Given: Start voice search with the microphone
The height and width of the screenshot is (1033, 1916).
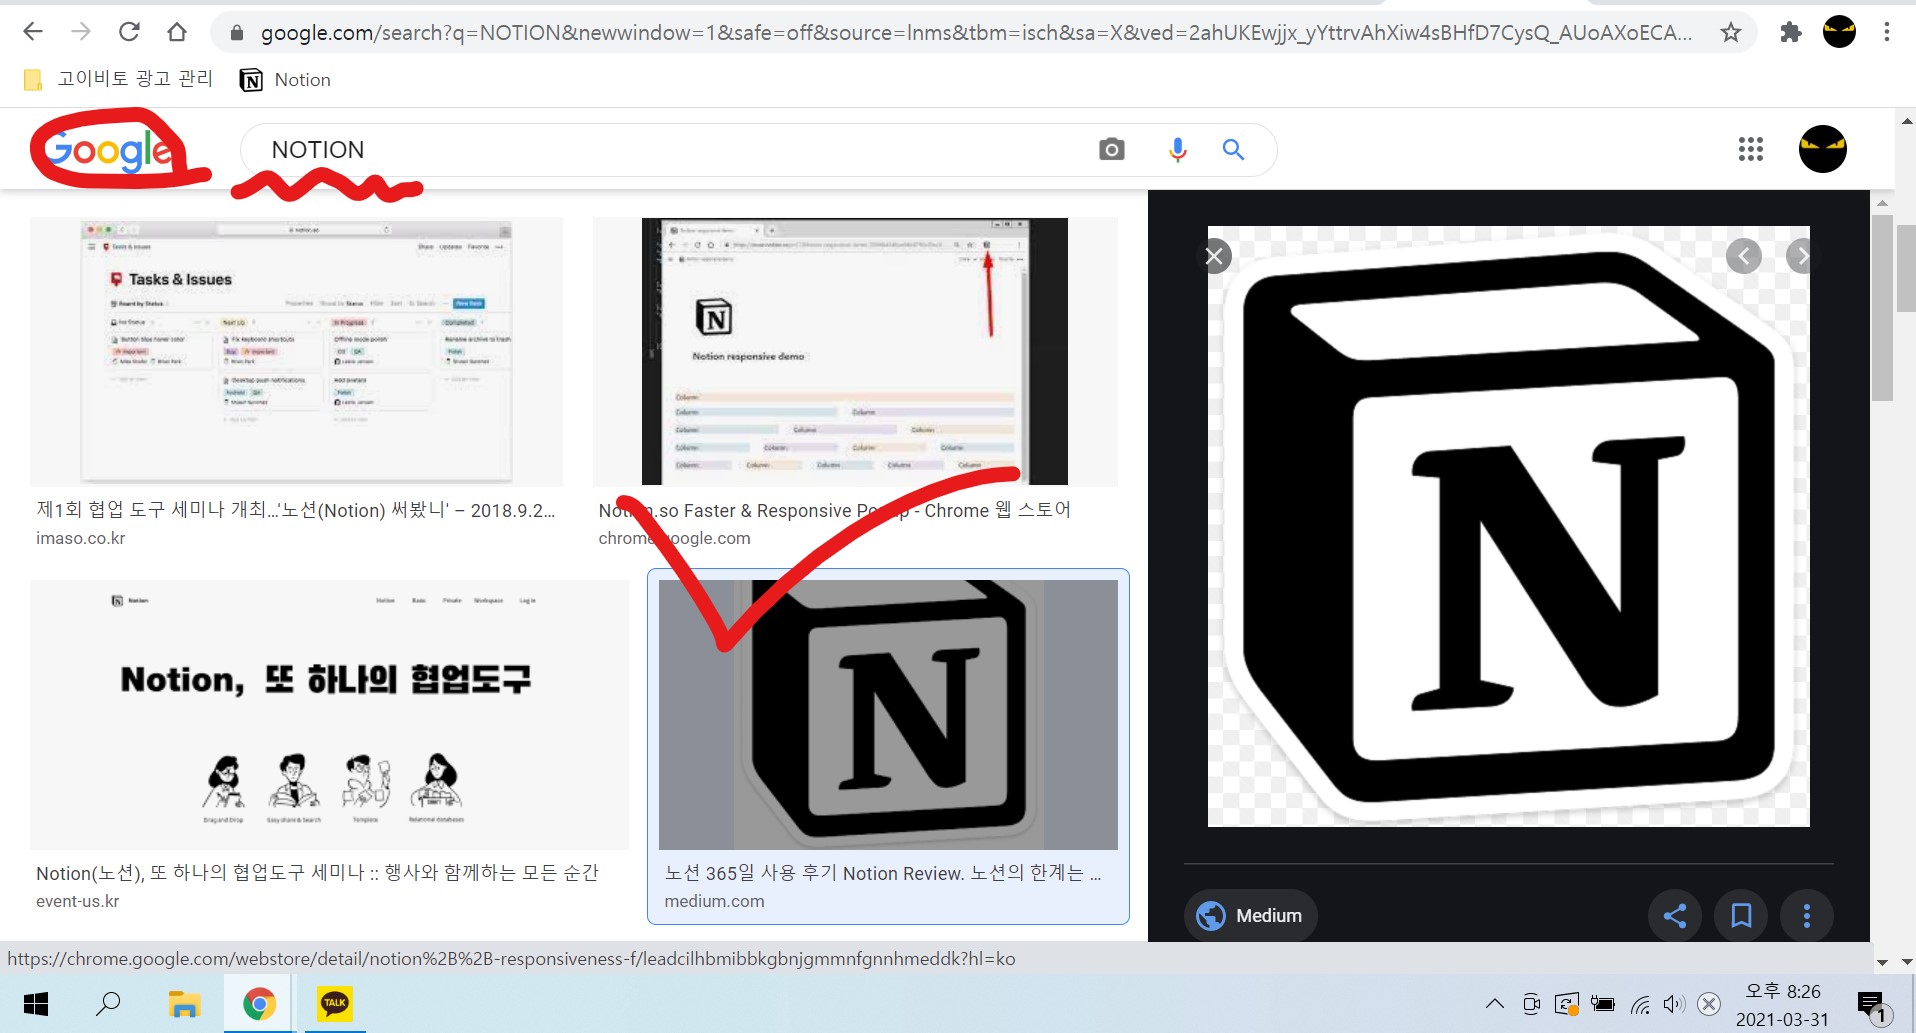Looking at the screenshot, I should click(1177, 150).
